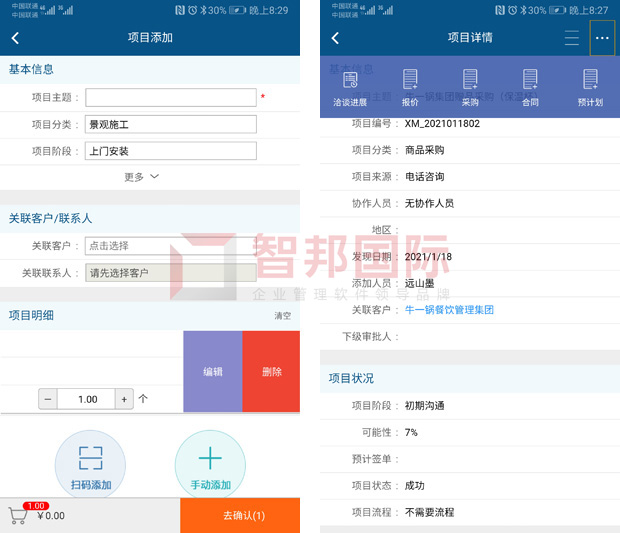Expand the 更多 section
620x533 pixels.
[x=141, y=177]
